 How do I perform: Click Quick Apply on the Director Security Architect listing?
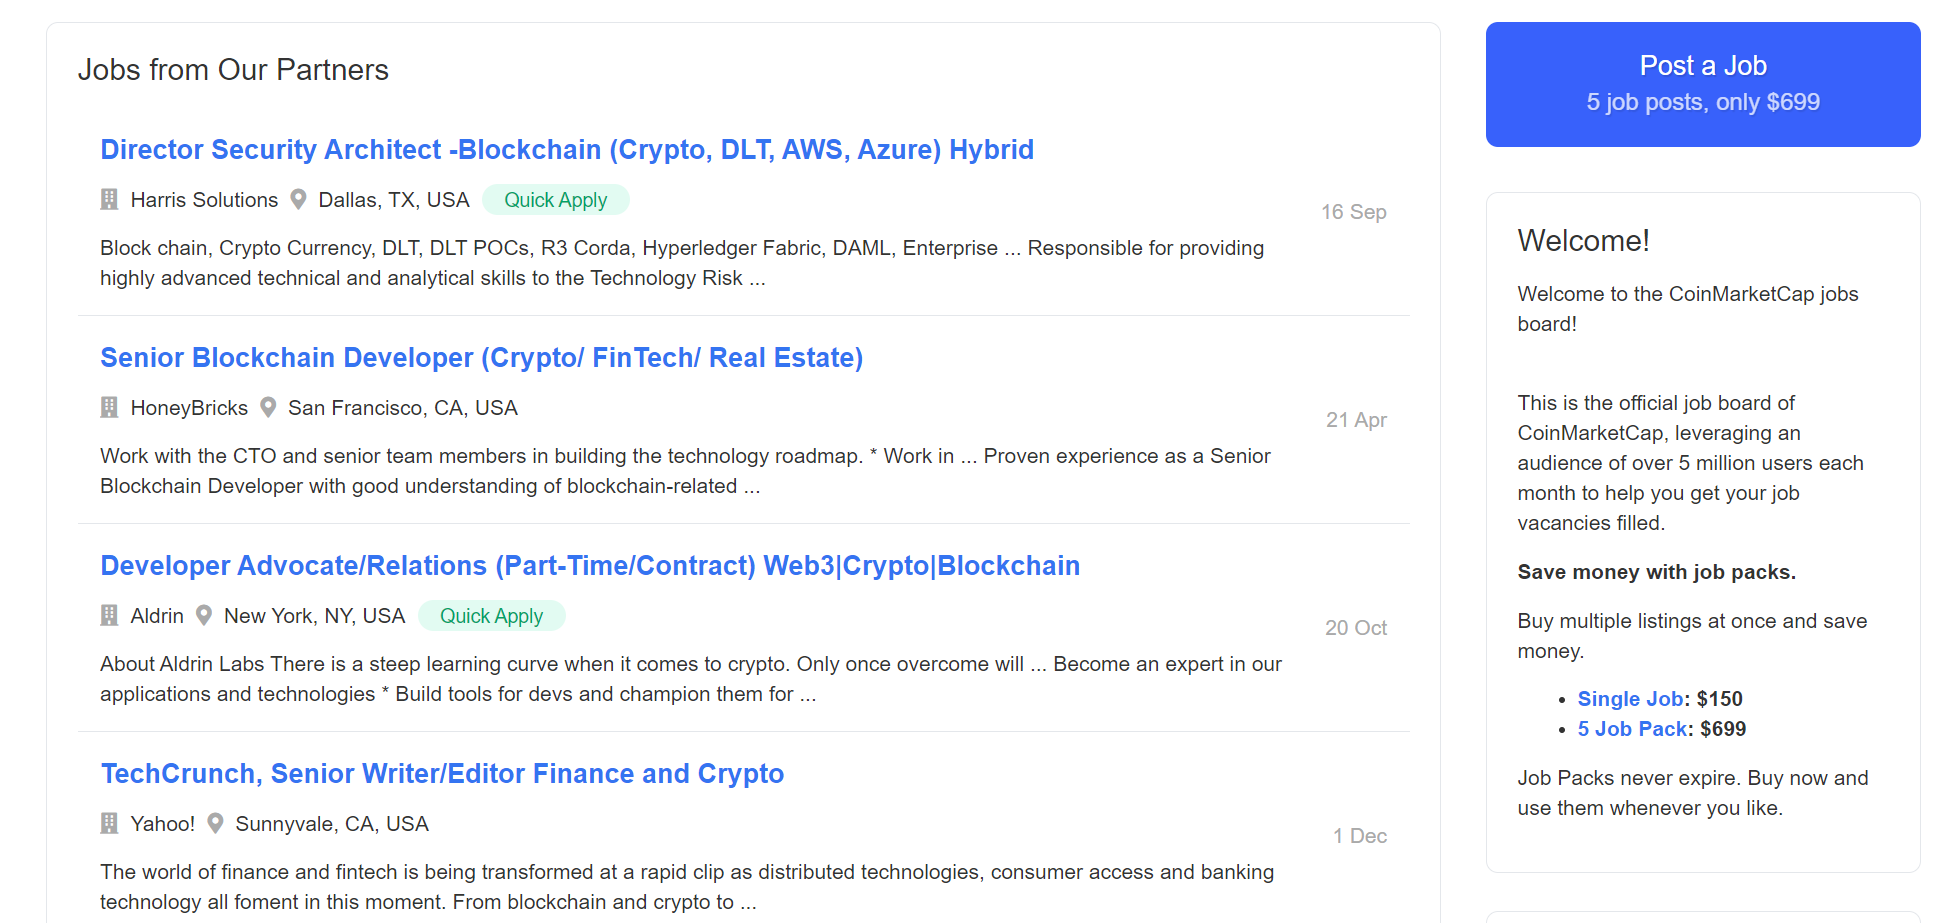[x=556, y=199]
